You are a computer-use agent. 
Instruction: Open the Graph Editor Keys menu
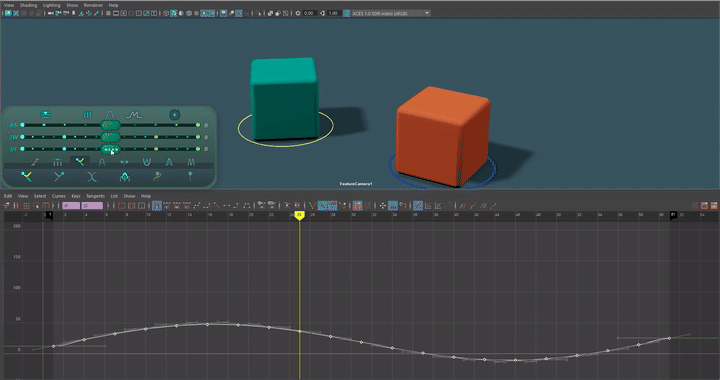(76, 196)
